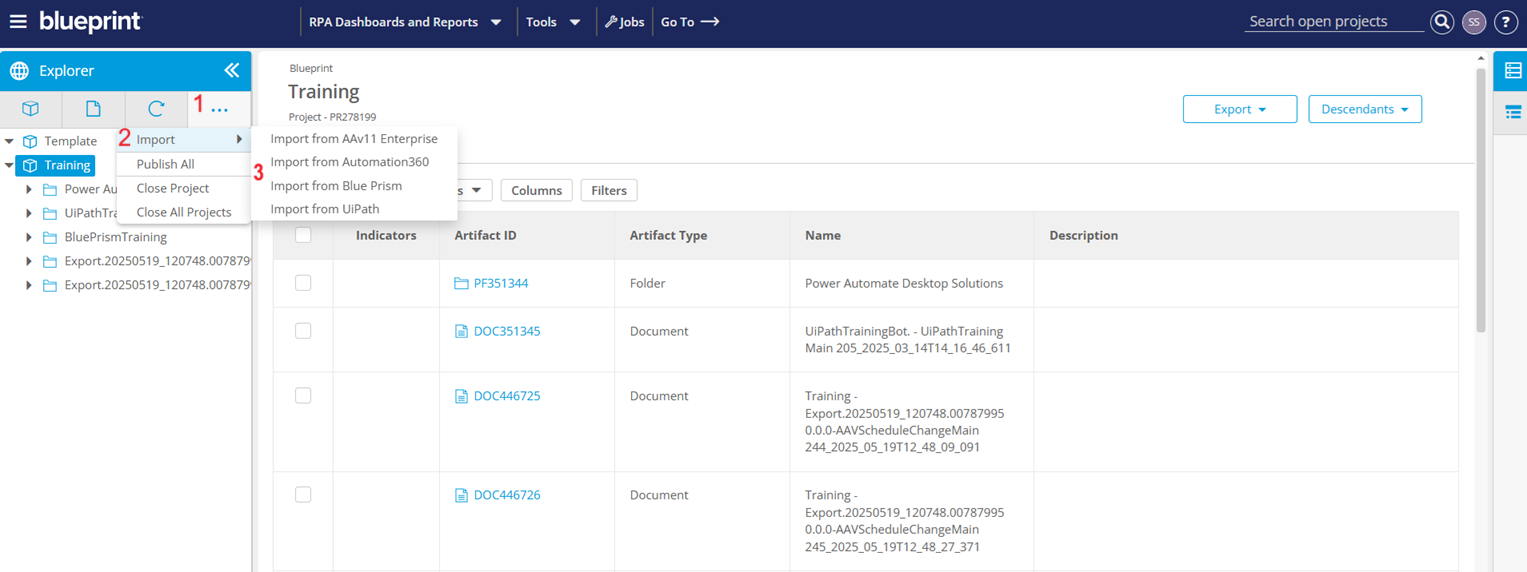Click the Description column header

click(x=1083, y=235)
